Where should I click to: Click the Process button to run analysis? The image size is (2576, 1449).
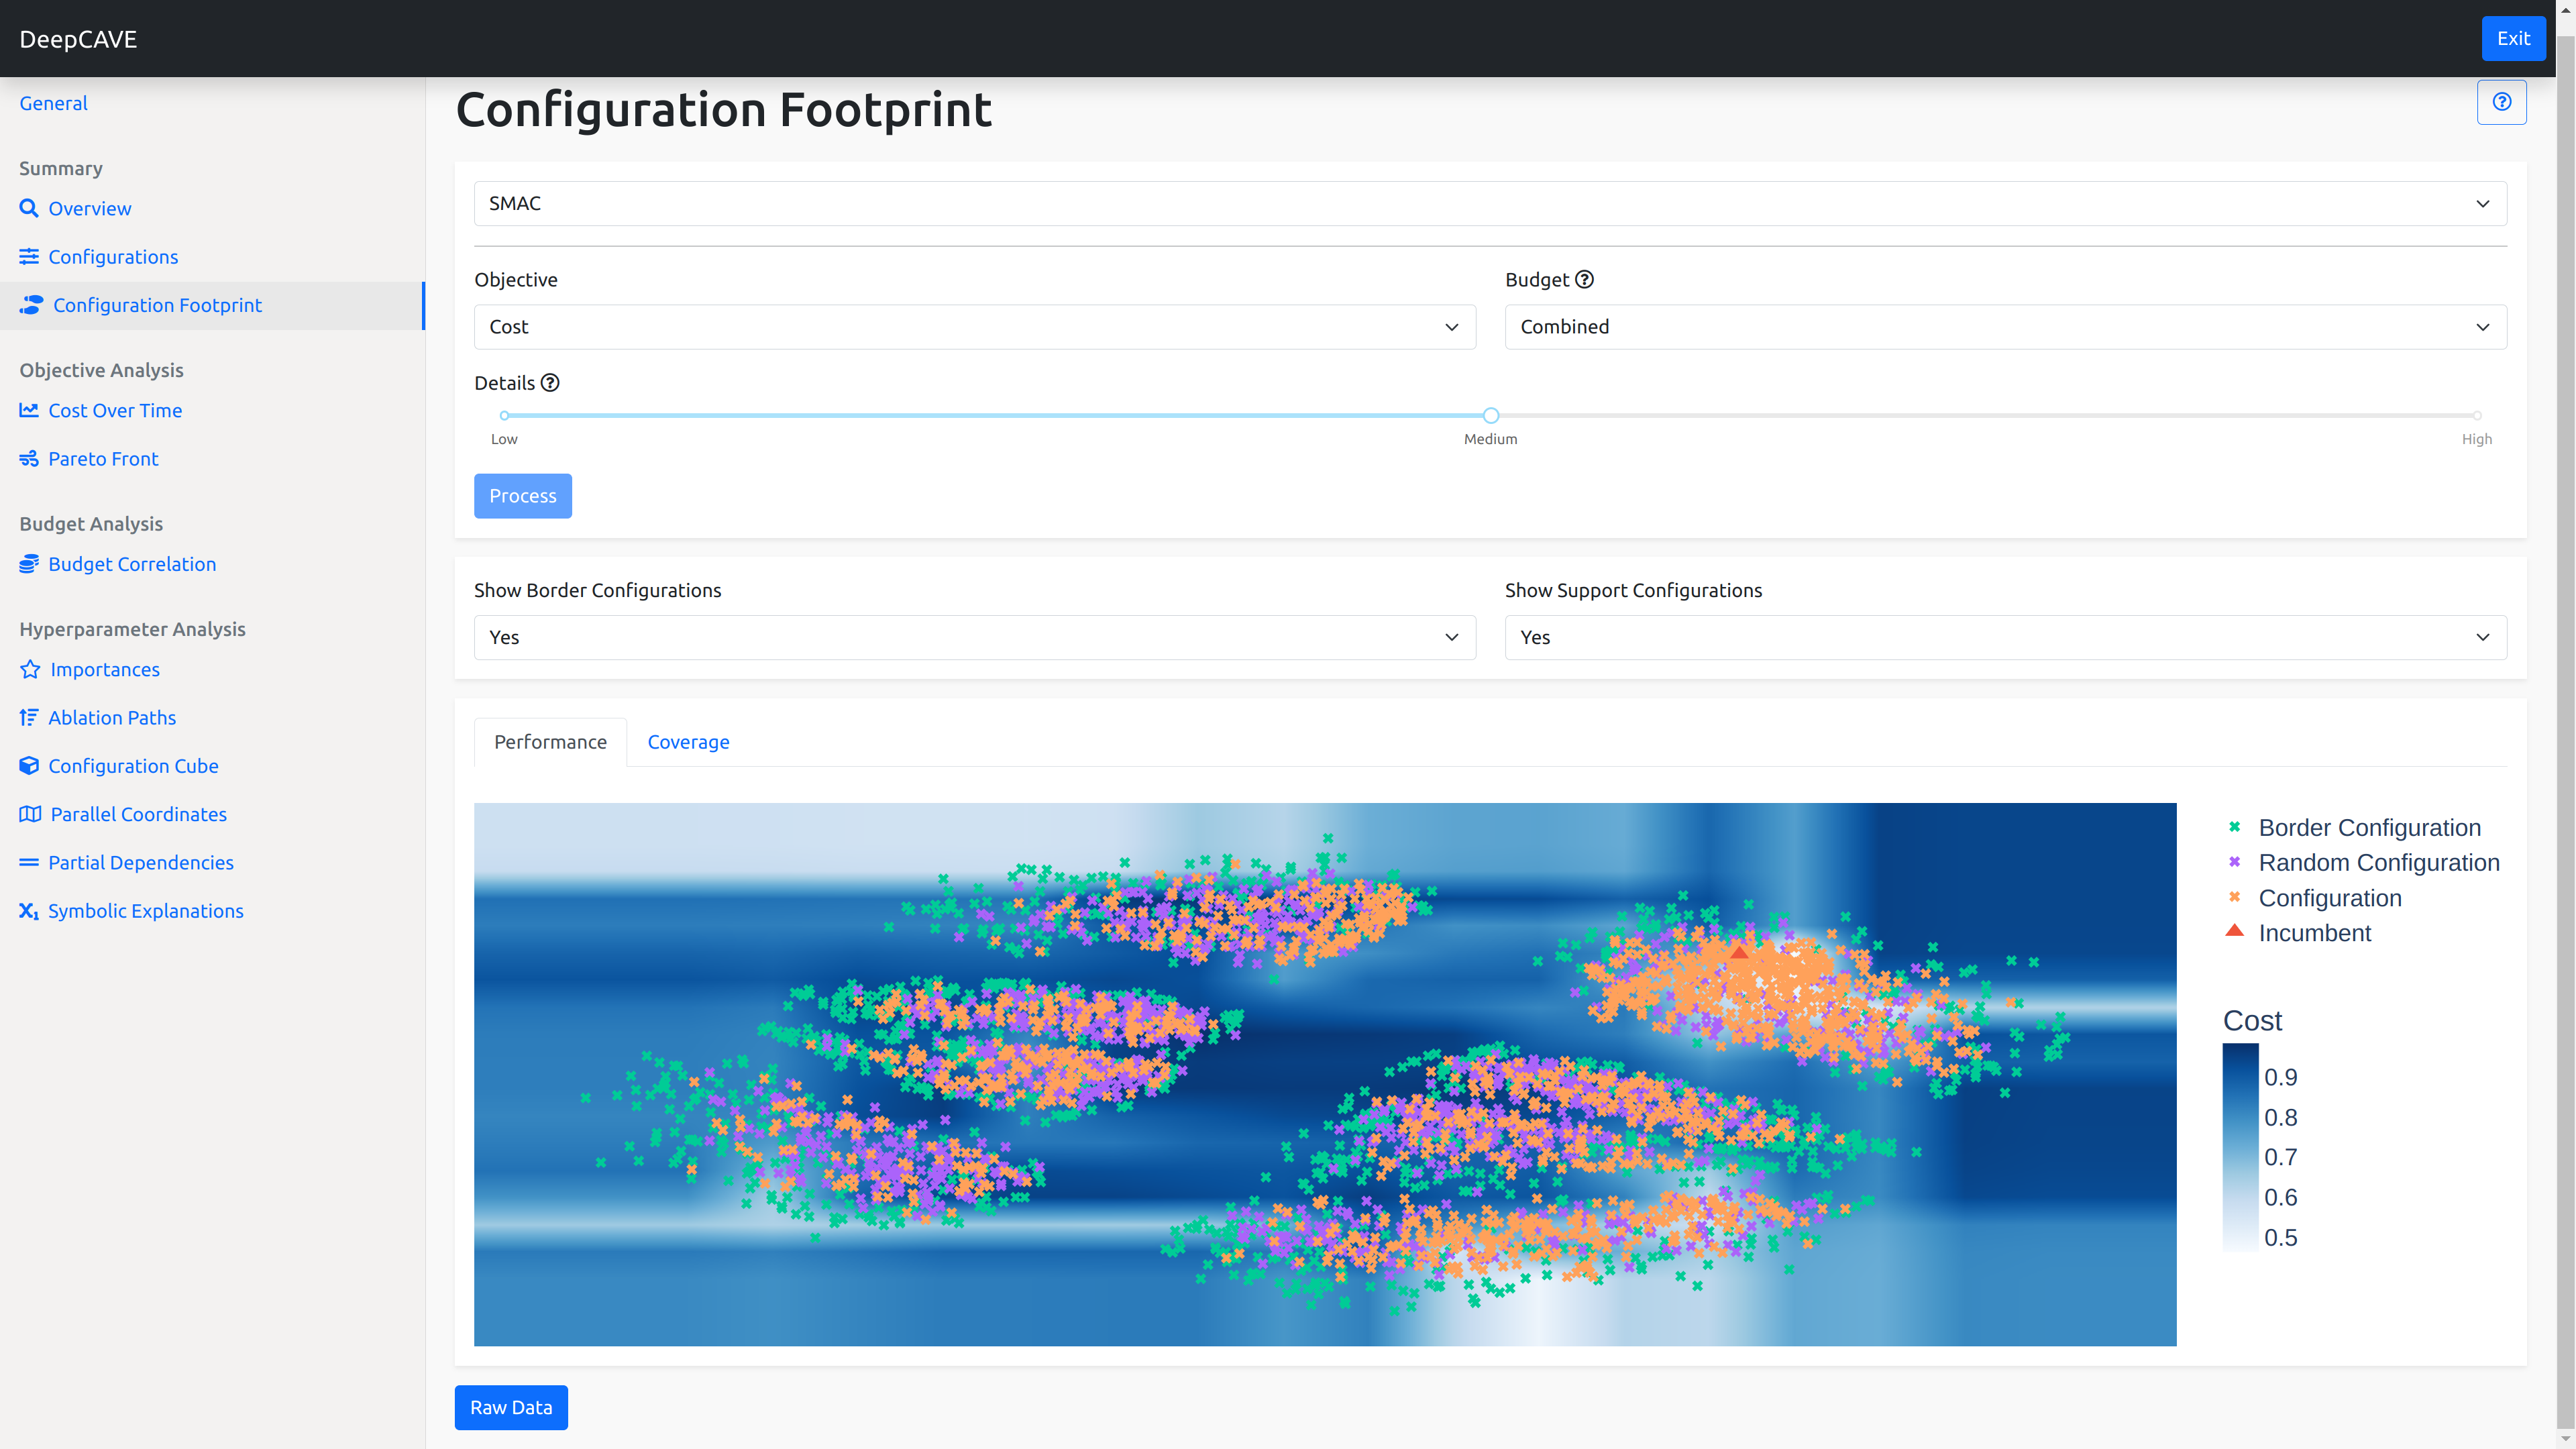(x=522, y=495)
